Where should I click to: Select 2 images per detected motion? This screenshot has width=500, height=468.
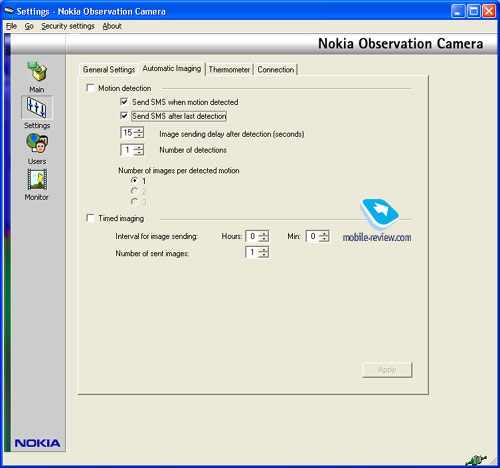tap(134, 191)
